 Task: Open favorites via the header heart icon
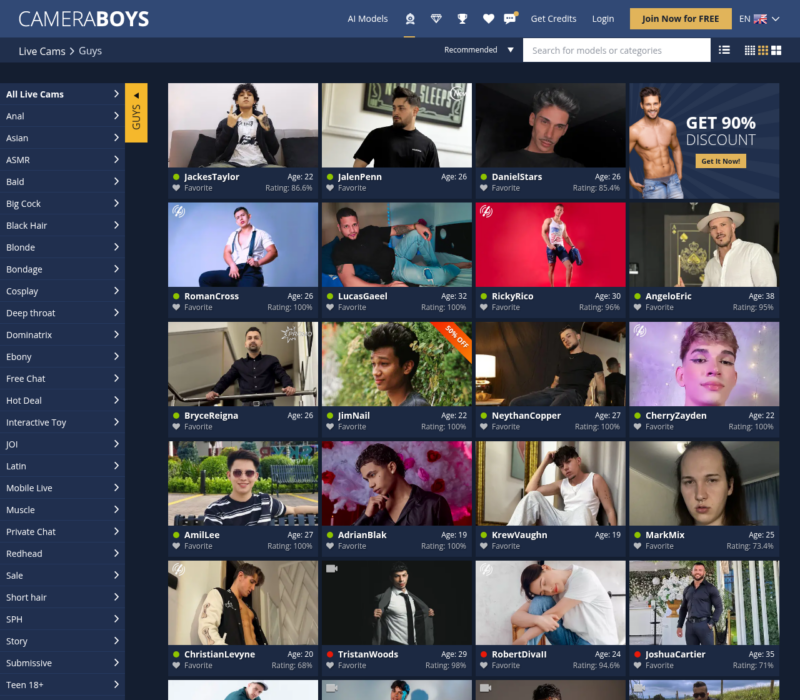point(488,19)
